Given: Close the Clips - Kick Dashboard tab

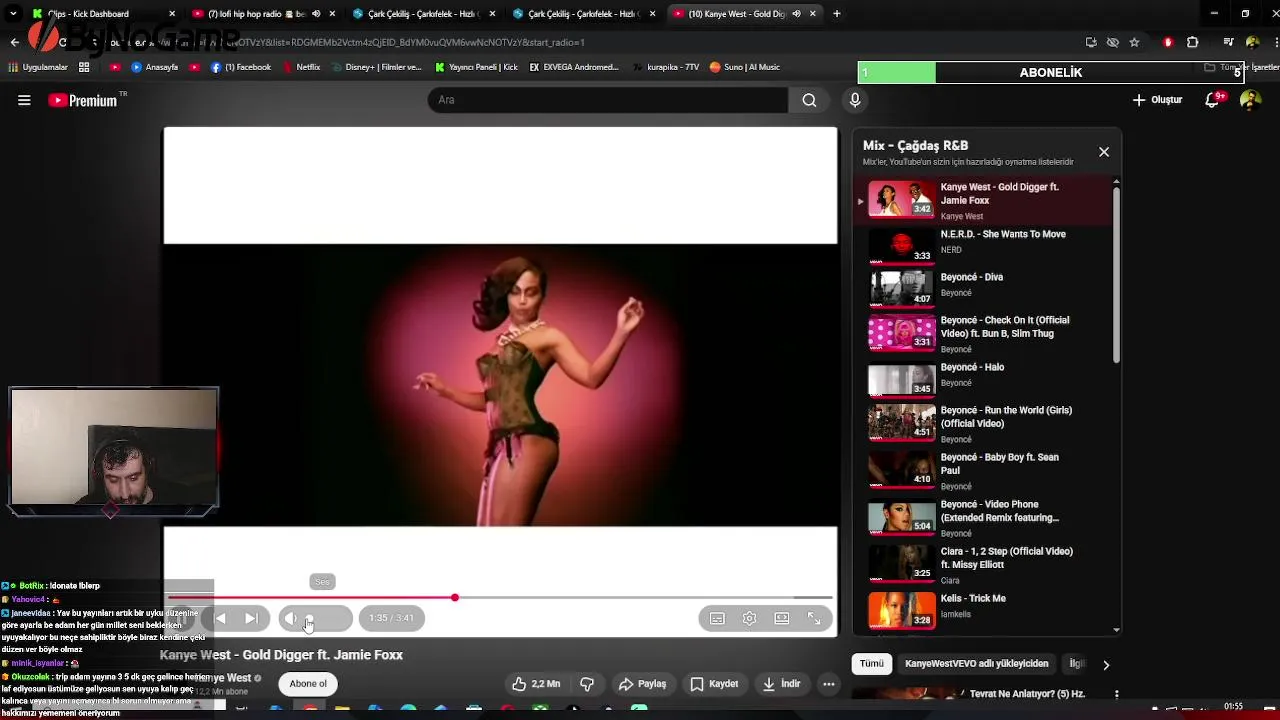Looking at the screenshot, I should point(172,14).
